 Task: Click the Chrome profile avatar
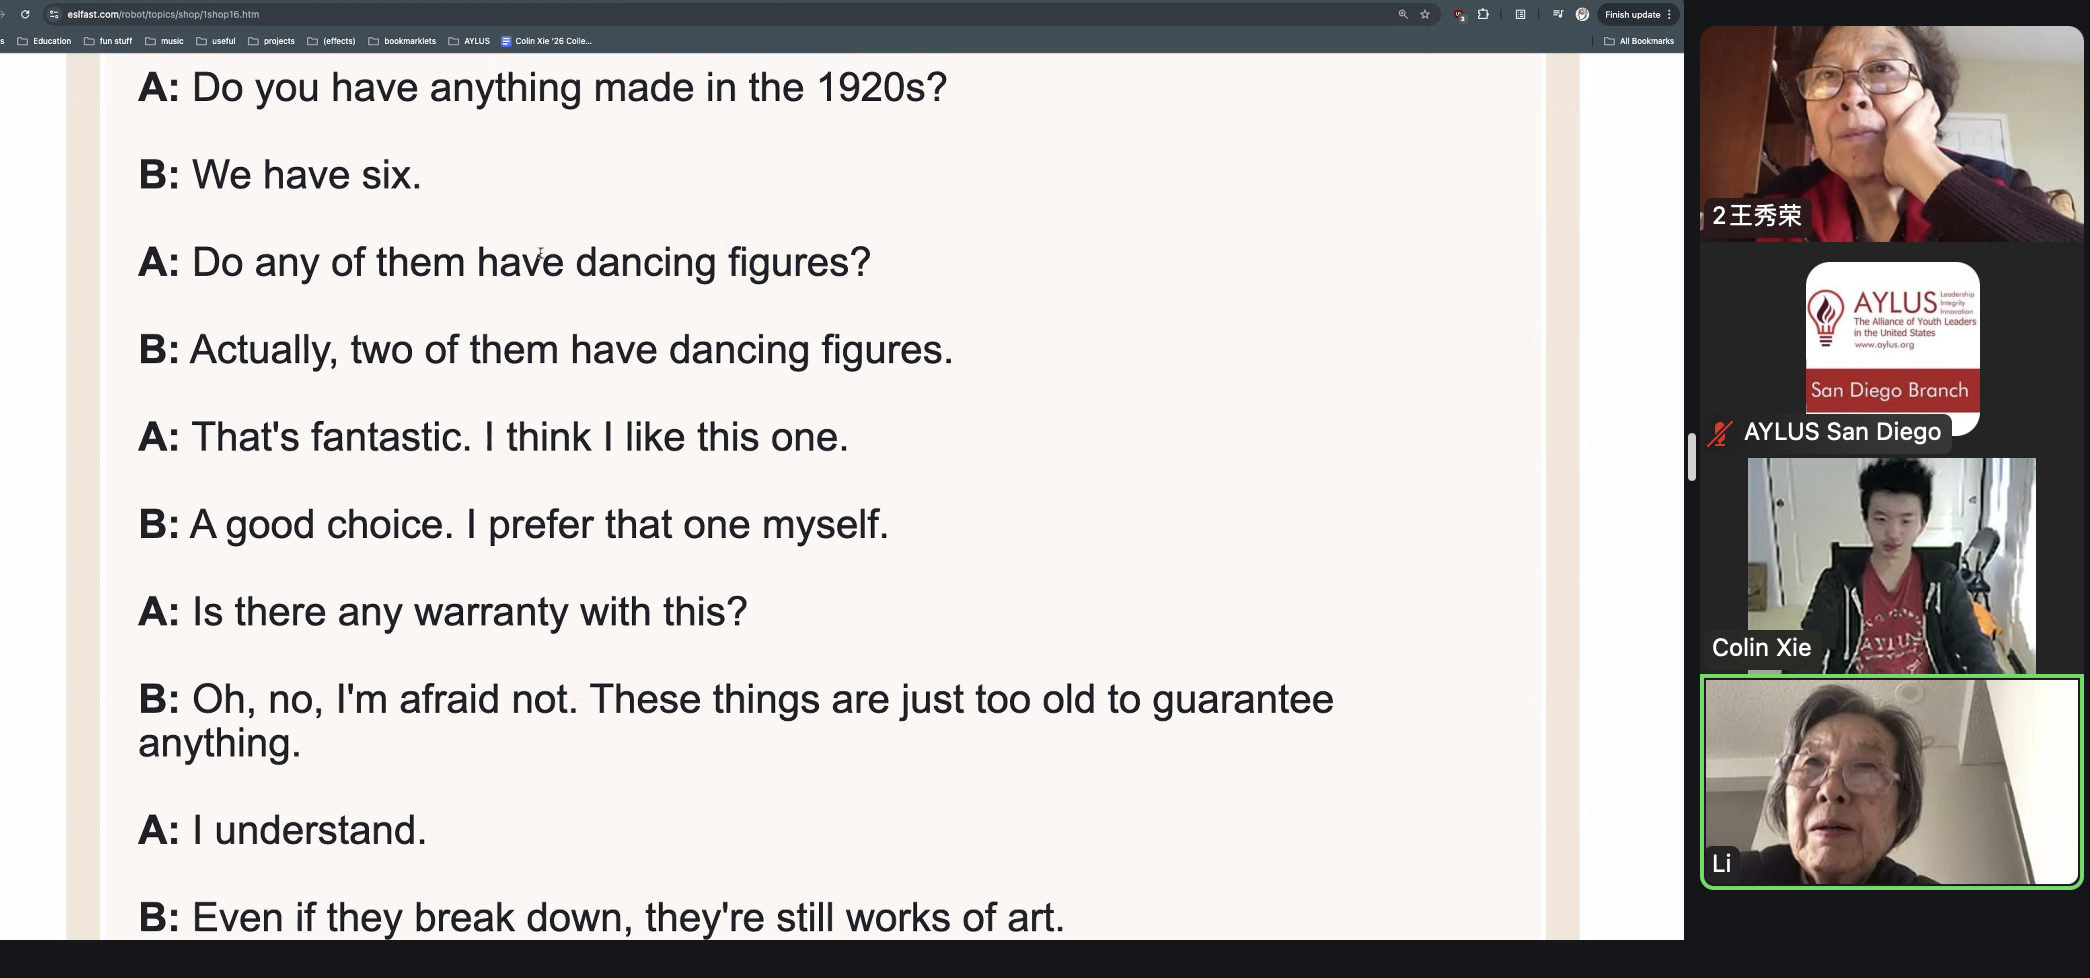coord(1582,14)
